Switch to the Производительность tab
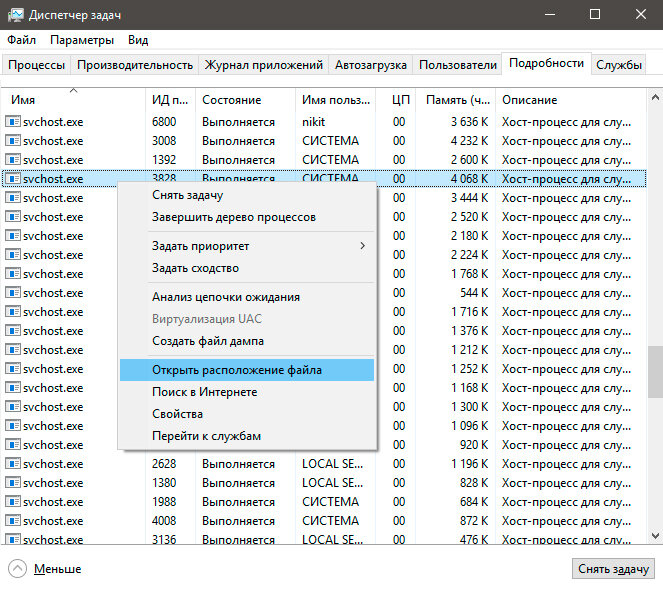Image resolution: width=663 pixels, height=593 pixels. click(x=135, y=65)
